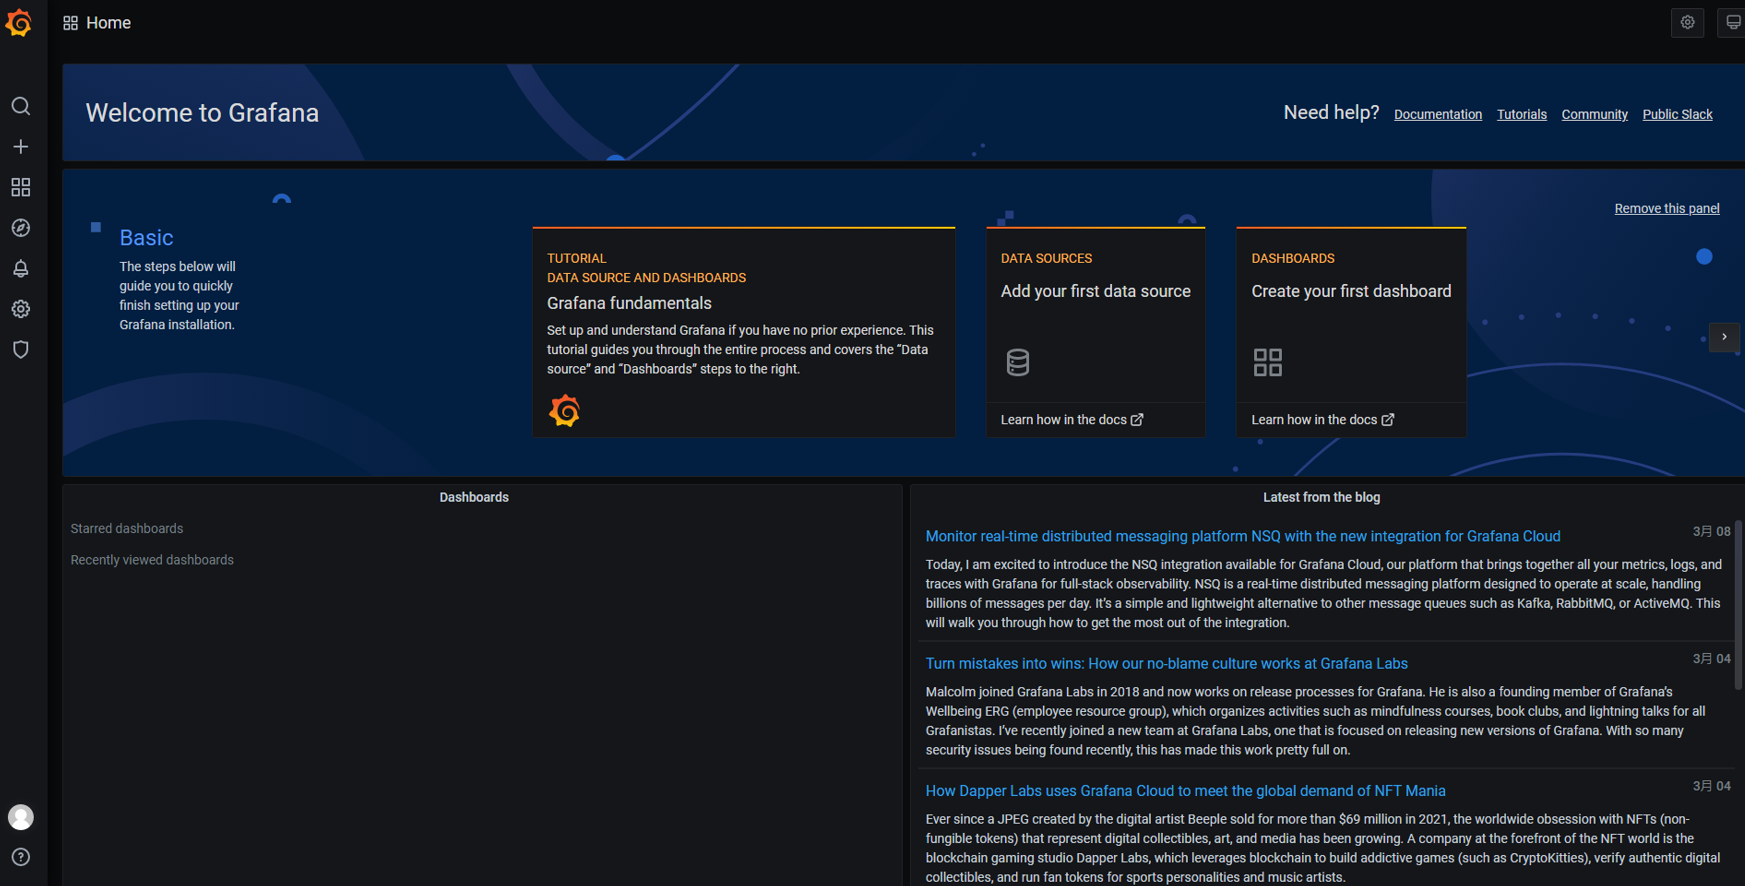The height and width of the screenshot is (886, 1745).
Task: Open the Explore compass icon
Action: click(20, 228)
